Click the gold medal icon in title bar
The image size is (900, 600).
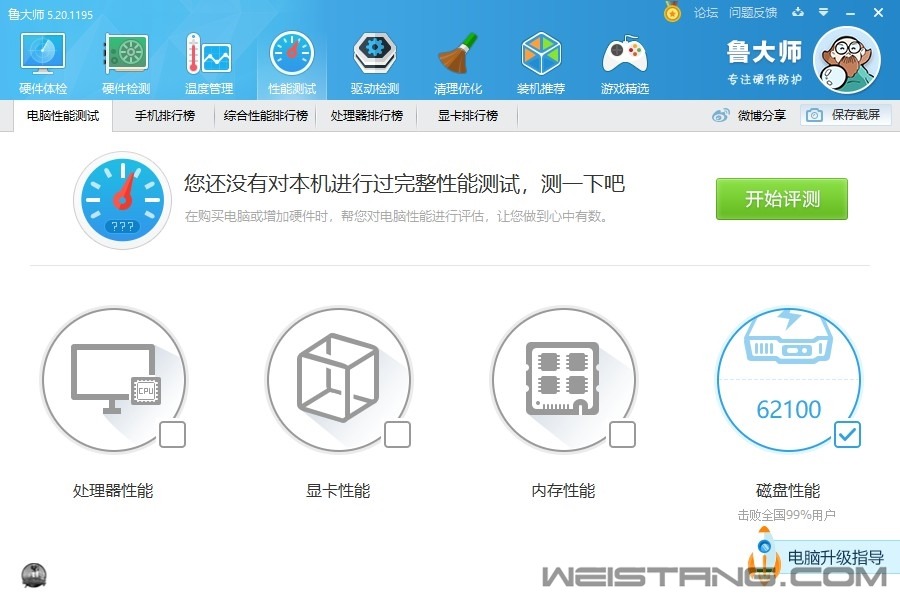point(672,12)
